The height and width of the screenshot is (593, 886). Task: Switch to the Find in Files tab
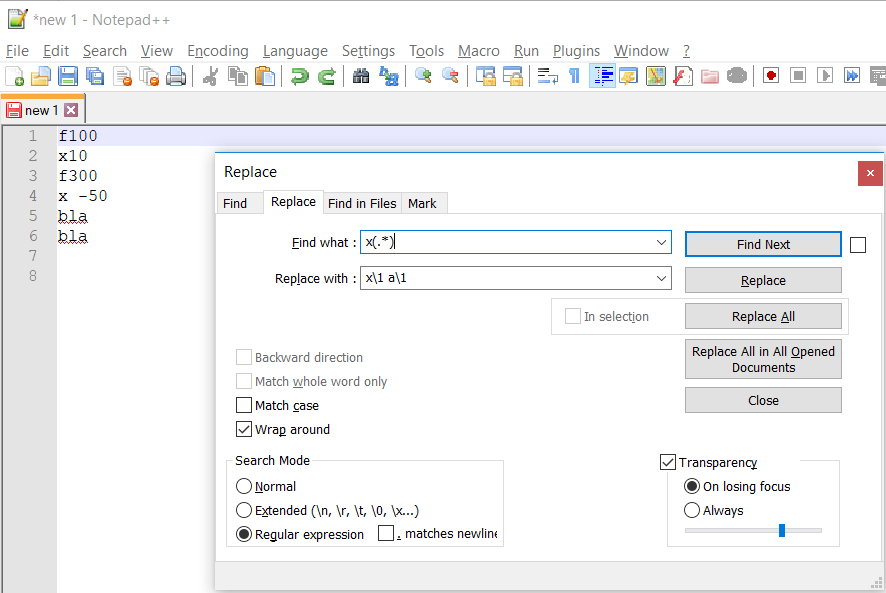(362, 203)
